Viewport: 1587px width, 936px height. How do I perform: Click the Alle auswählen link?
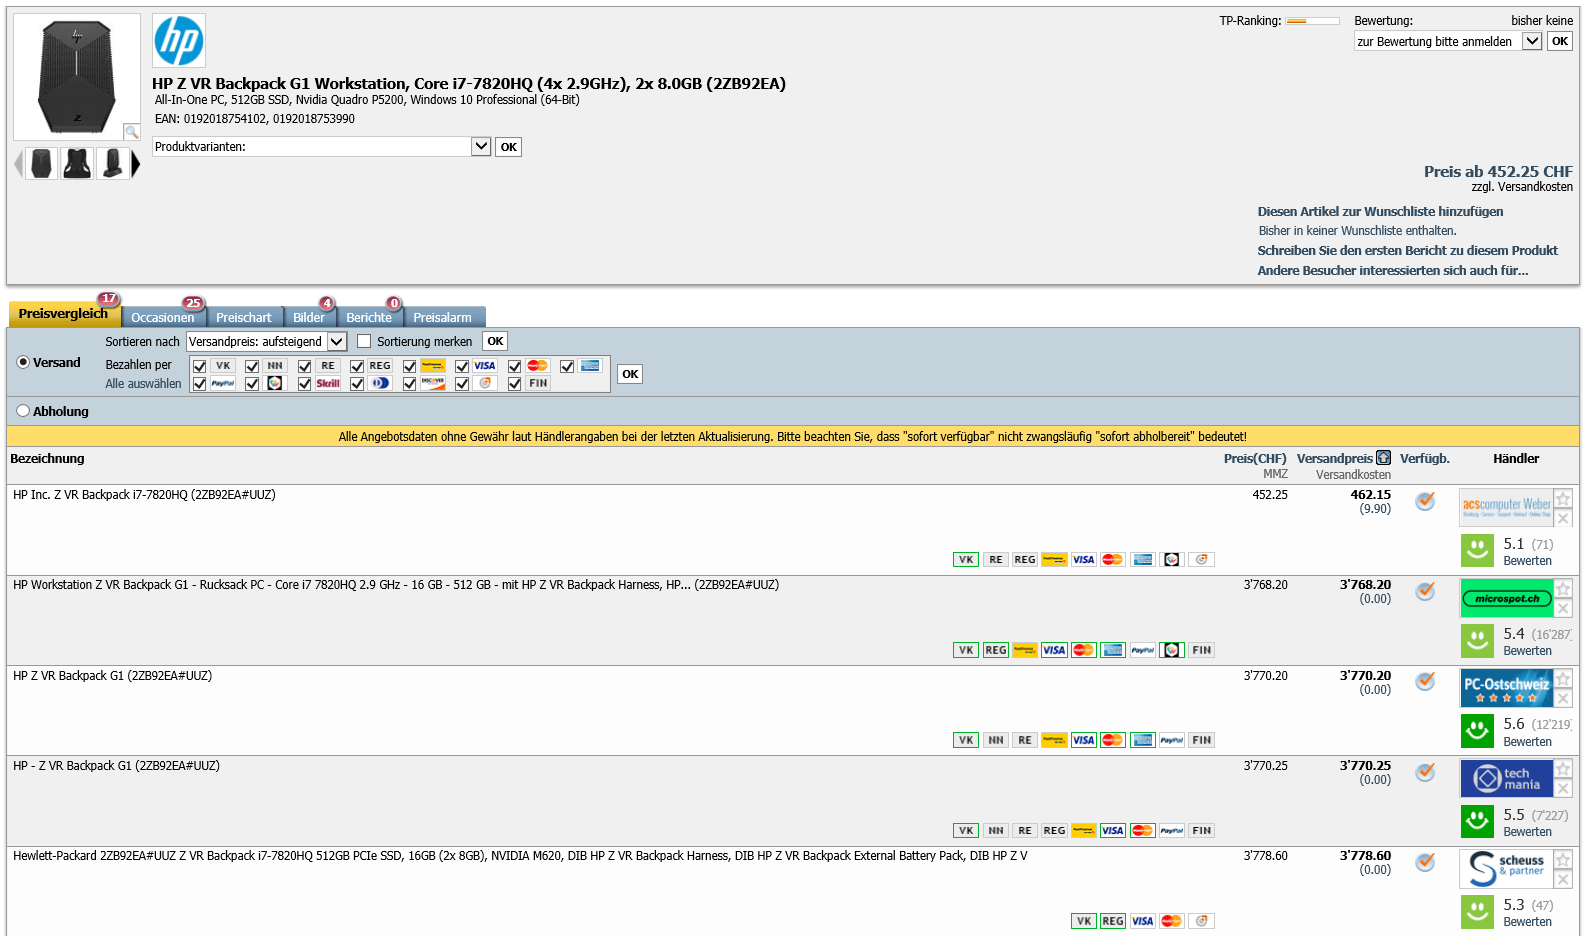143,384
